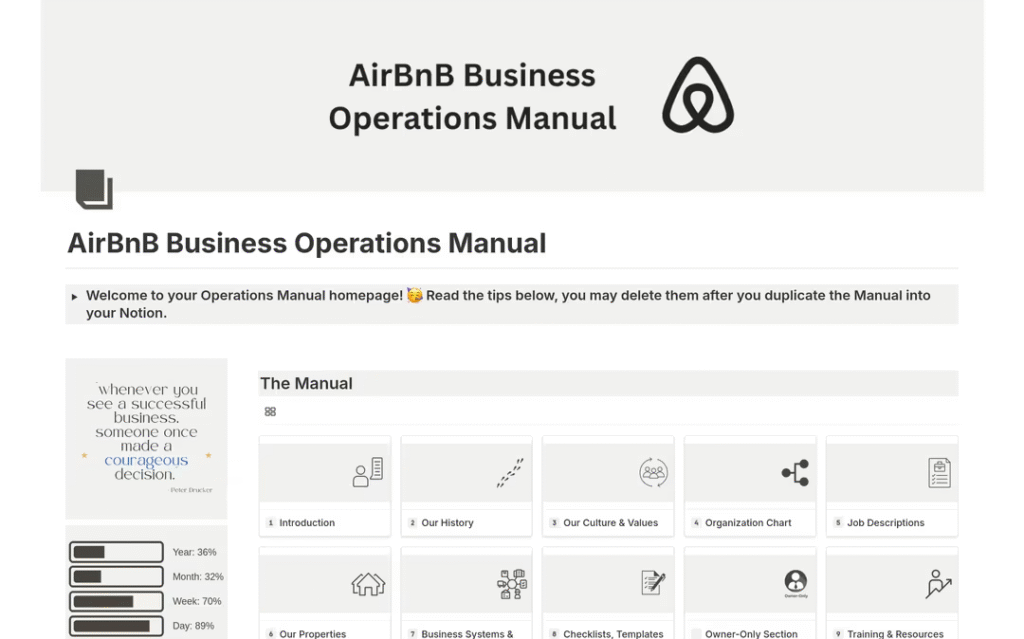1024x639 pixels.
Task: Open the Business Systems page title
Action: pos(467,634)
